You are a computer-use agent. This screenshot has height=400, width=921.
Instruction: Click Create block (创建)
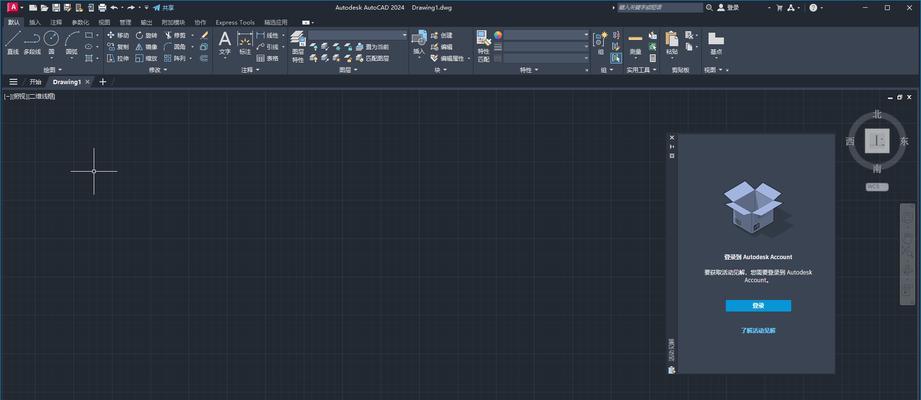tap(442, 35)
